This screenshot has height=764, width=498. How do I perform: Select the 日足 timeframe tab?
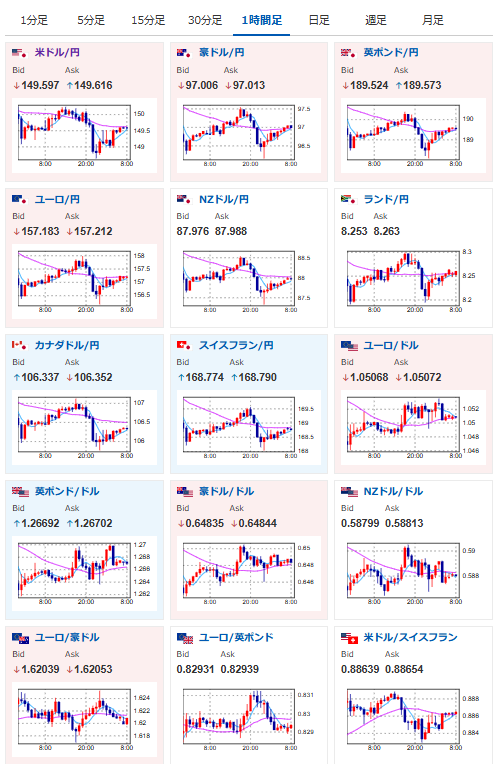[319, 20]
